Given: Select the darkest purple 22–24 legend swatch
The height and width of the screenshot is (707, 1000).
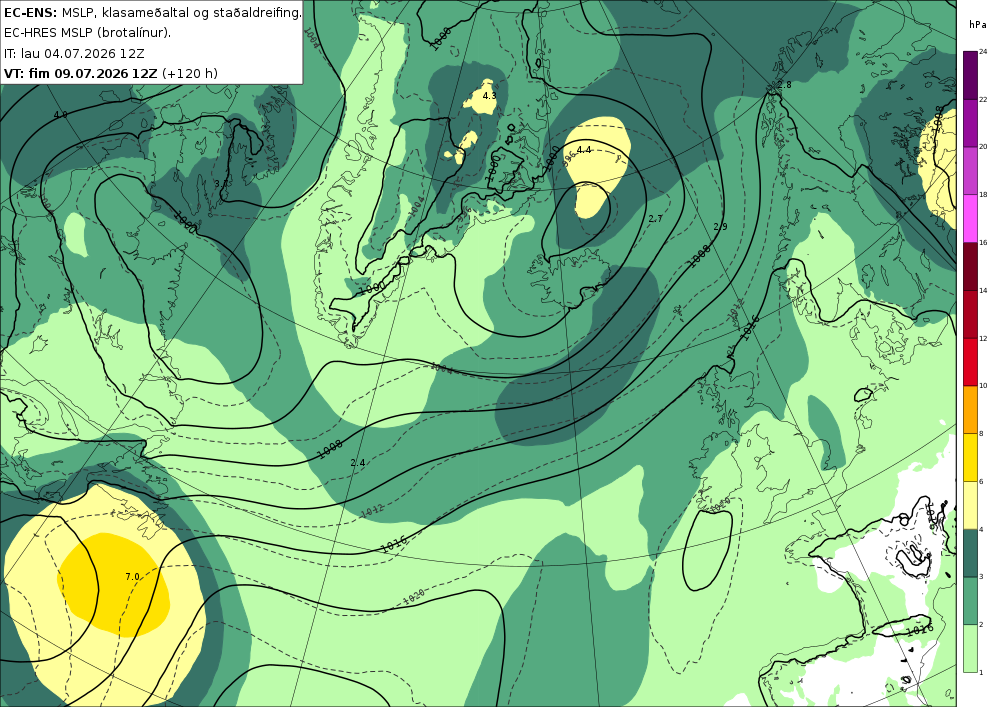Looking at the screenshot, I should tap(970, 75).
